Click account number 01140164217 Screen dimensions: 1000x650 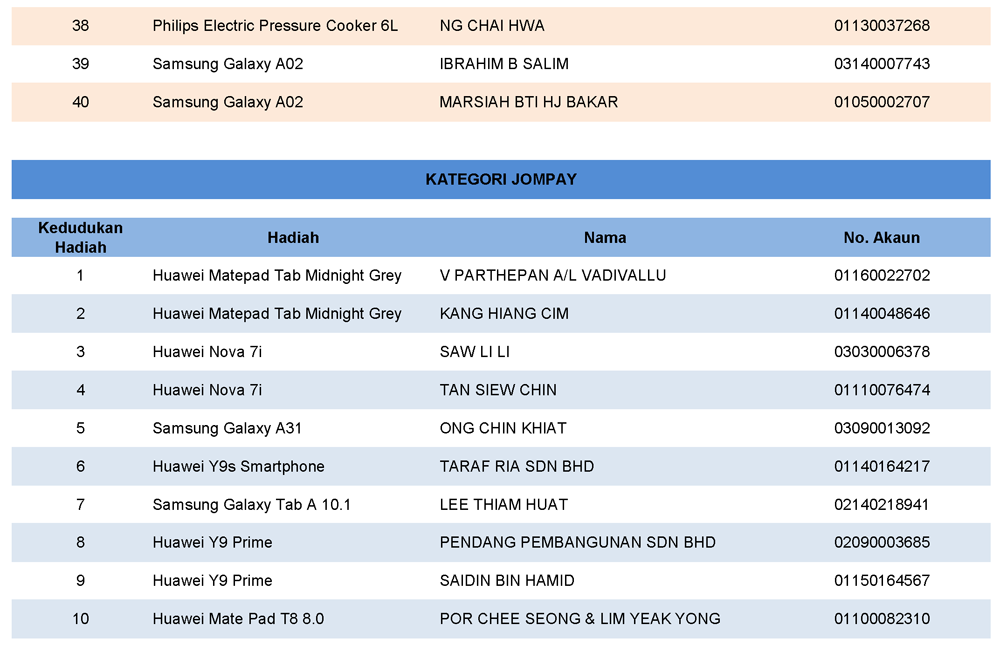(x=881, y=466)
